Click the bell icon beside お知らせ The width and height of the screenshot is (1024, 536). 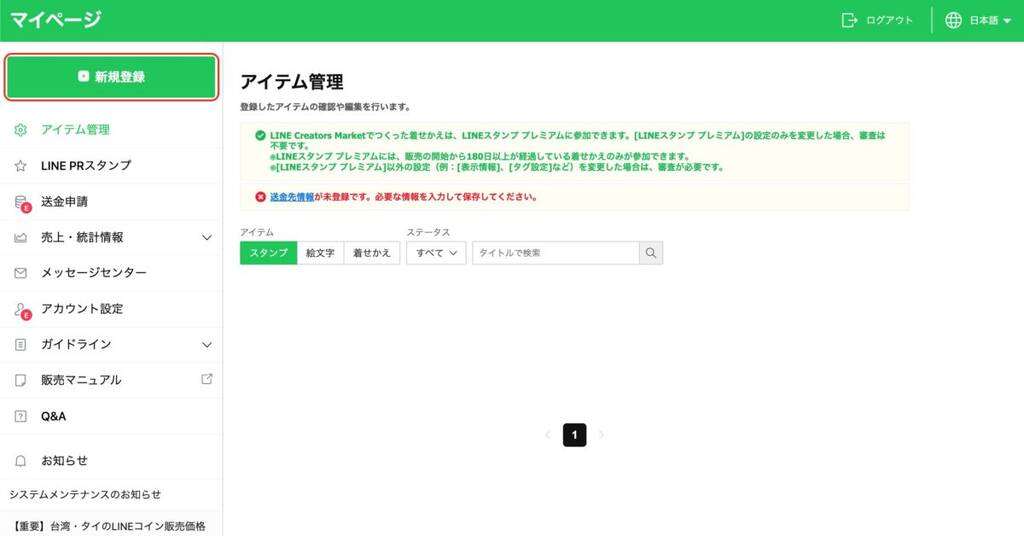coord(20,461)
